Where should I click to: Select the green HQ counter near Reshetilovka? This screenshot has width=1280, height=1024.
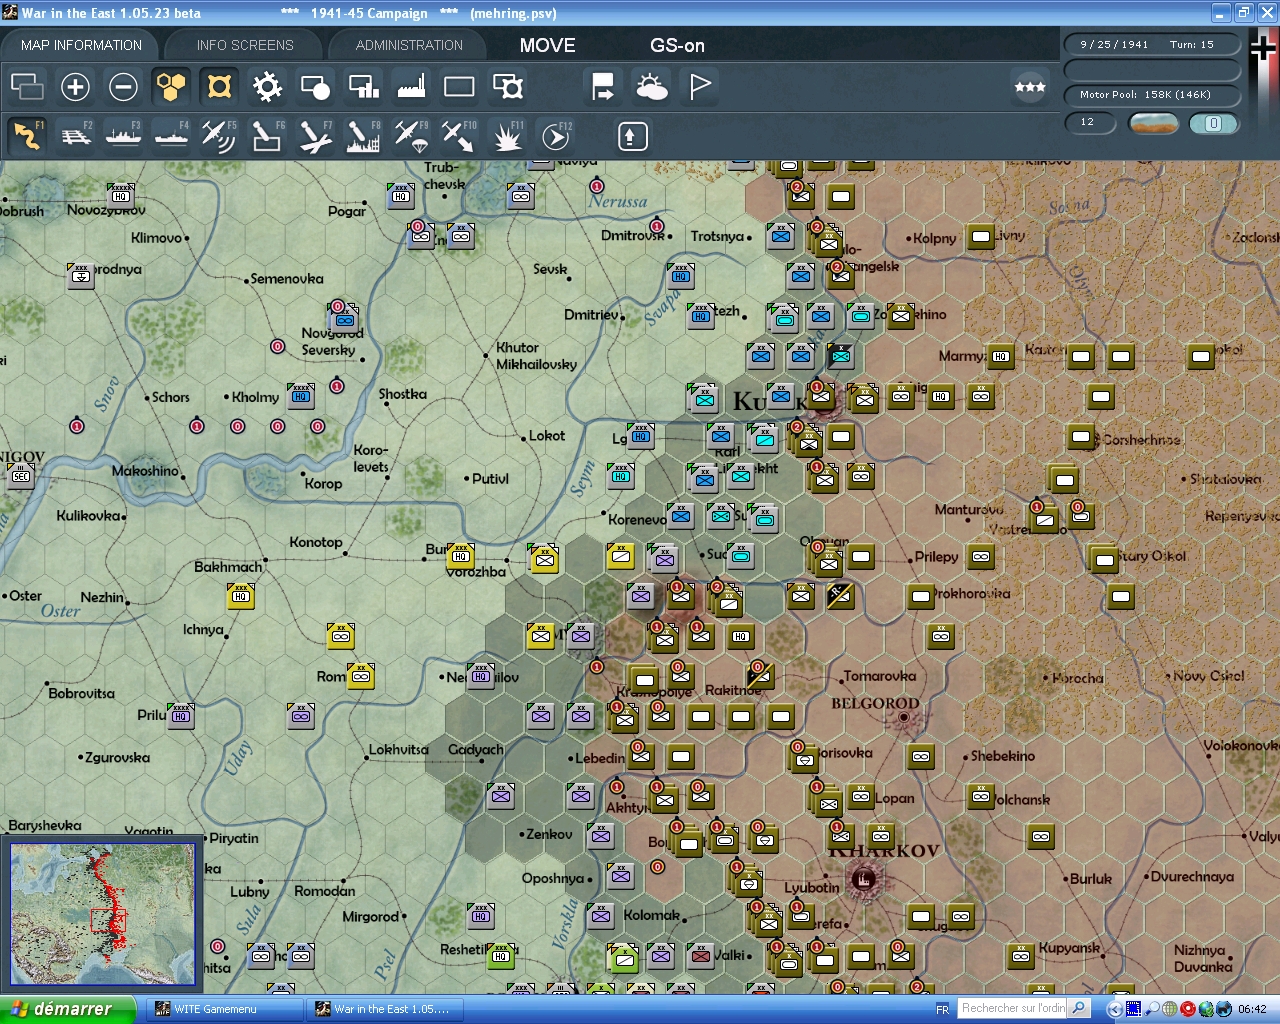click(x=501, y=956)
